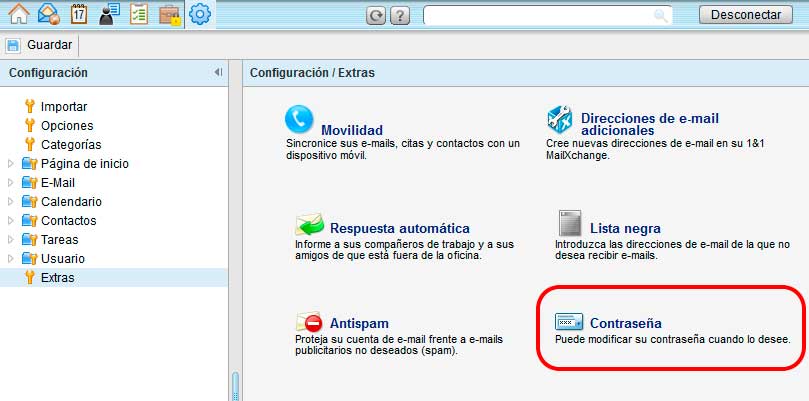Click the key icon beside Opciones
Screen dimensions: 809x401
pyautogui.click(x=30, y=125)
